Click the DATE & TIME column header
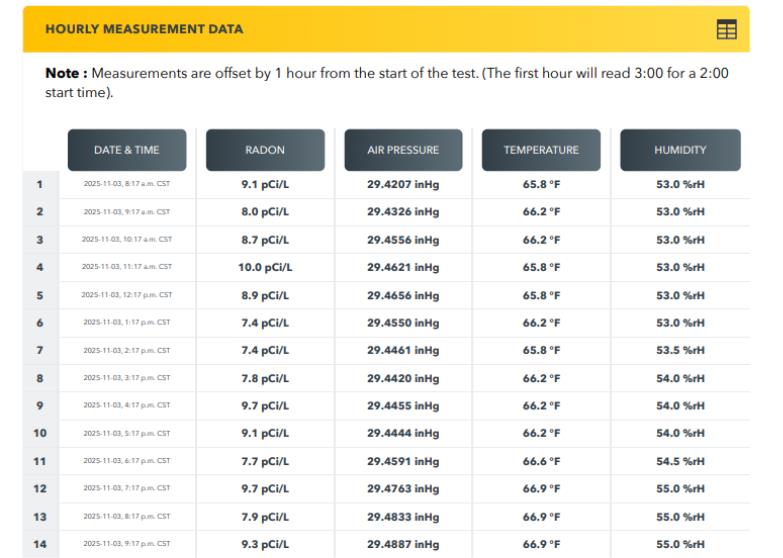The height and width of the screenshot is (558, 783). tap(126, 150)
